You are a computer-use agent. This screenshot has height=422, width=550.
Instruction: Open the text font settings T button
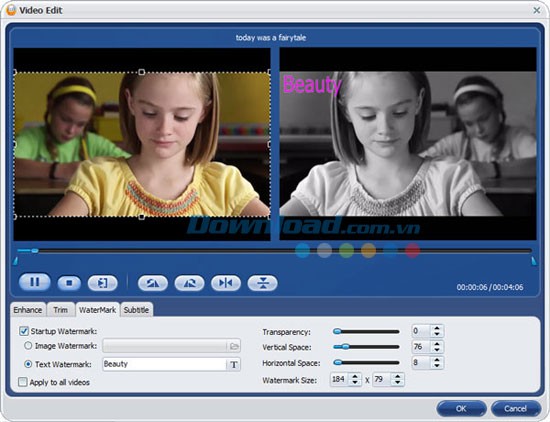[x=234, y=365]
